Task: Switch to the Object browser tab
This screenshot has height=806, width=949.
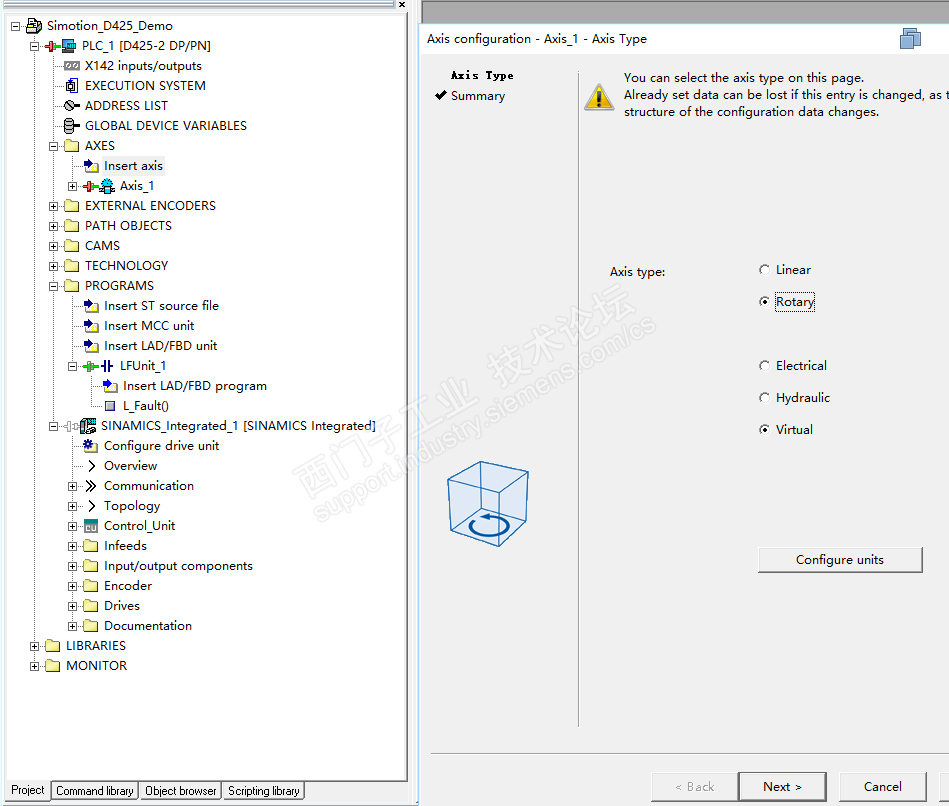Action: coord(180,791)
